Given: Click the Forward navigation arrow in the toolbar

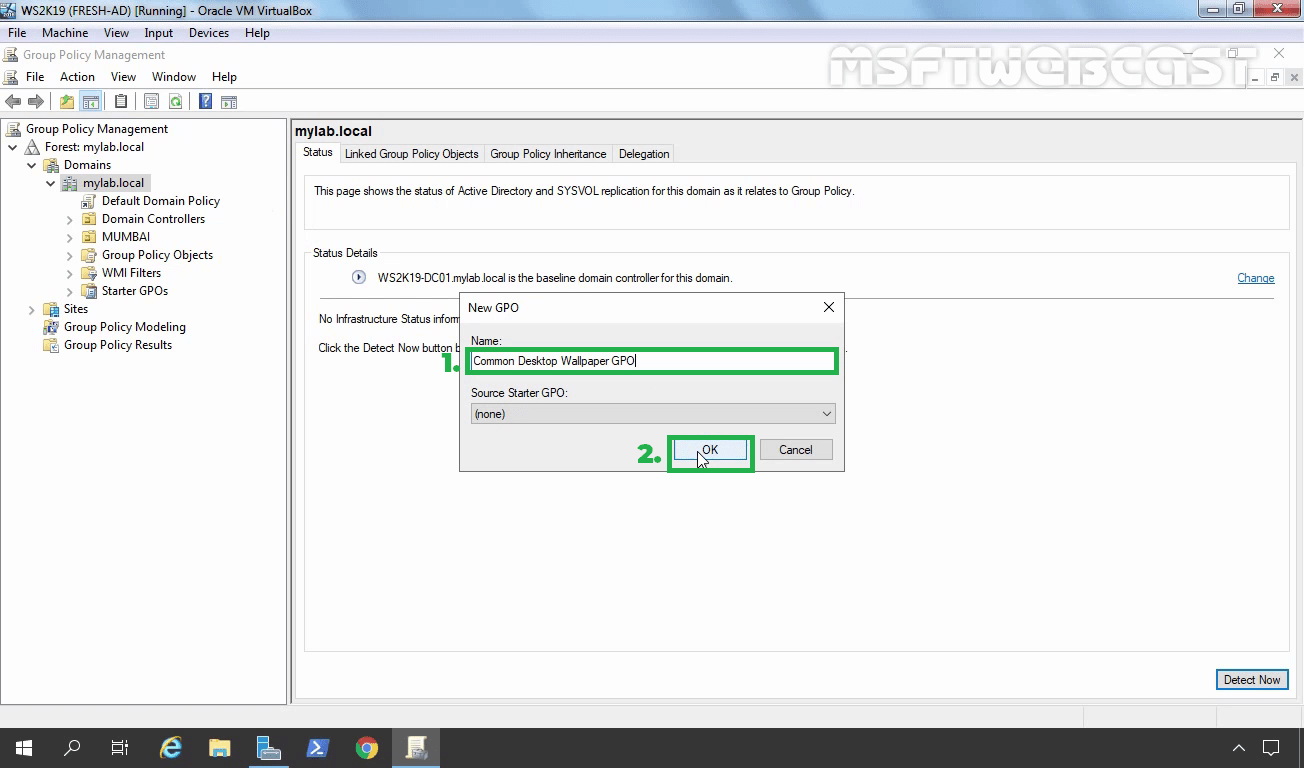Looking at the screenshot, I should [x=36, y=100].
